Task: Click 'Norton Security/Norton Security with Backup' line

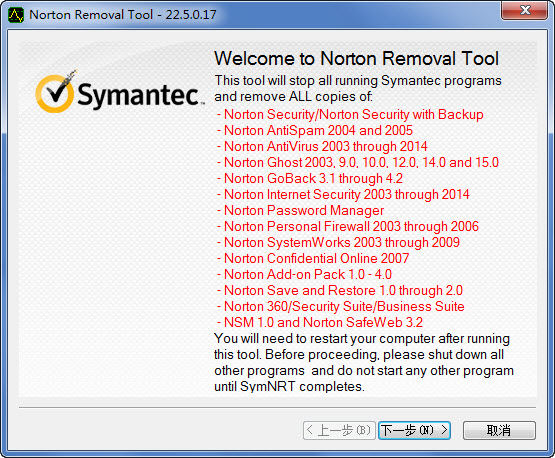Action: pyautogui.click(x=350, y=114)
